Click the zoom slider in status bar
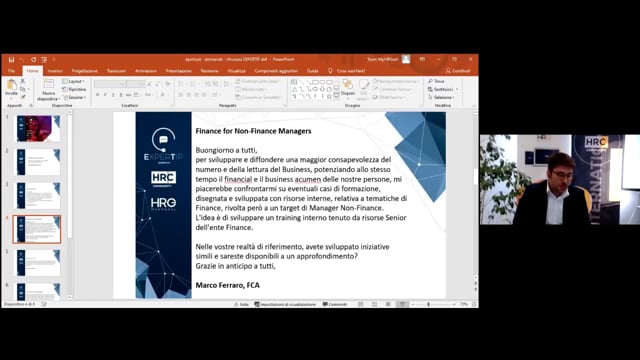This screenshot has height=360, width=640. 433,304
